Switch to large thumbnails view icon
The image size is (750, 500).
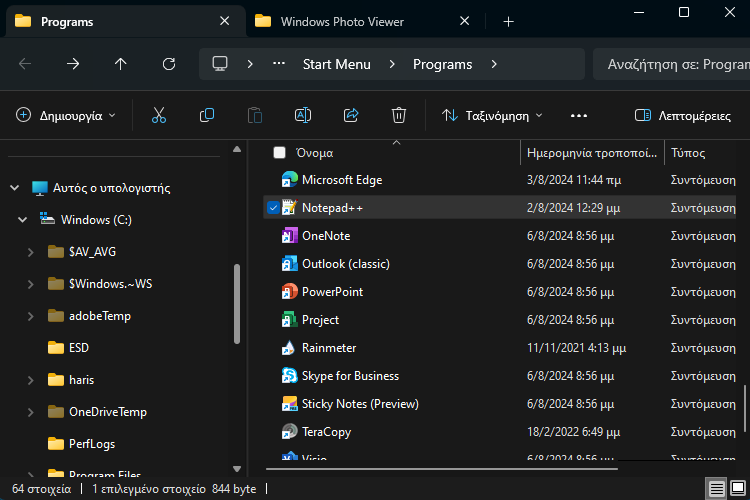click(738, 489)
